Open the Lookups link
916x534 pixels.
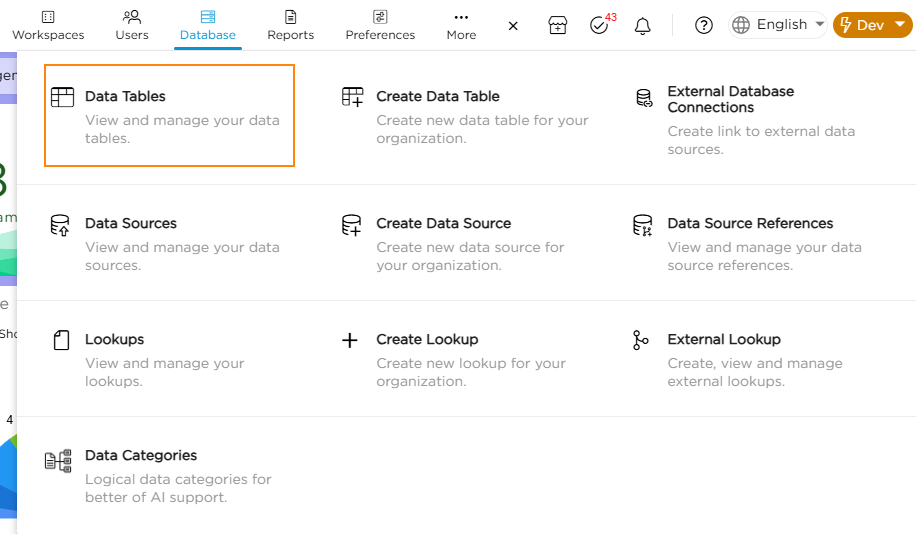(x=114, y=340)
